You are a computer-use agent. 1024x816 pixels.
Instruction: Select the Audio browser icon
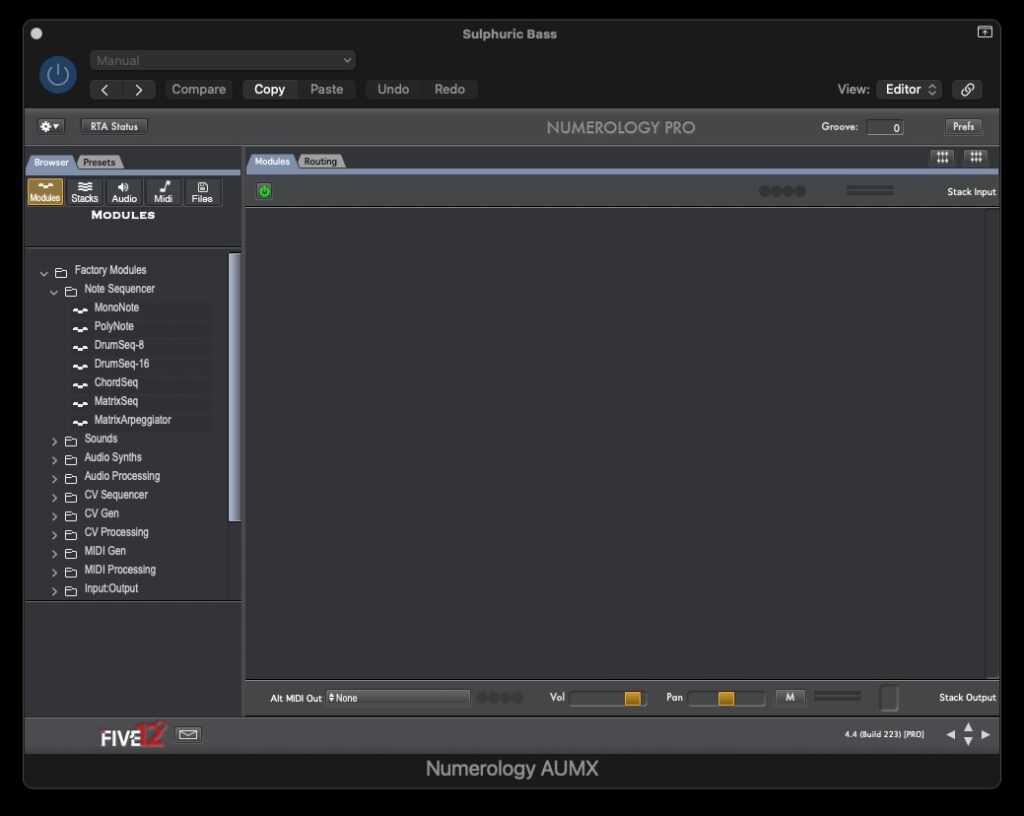click(x=124, y=192)
